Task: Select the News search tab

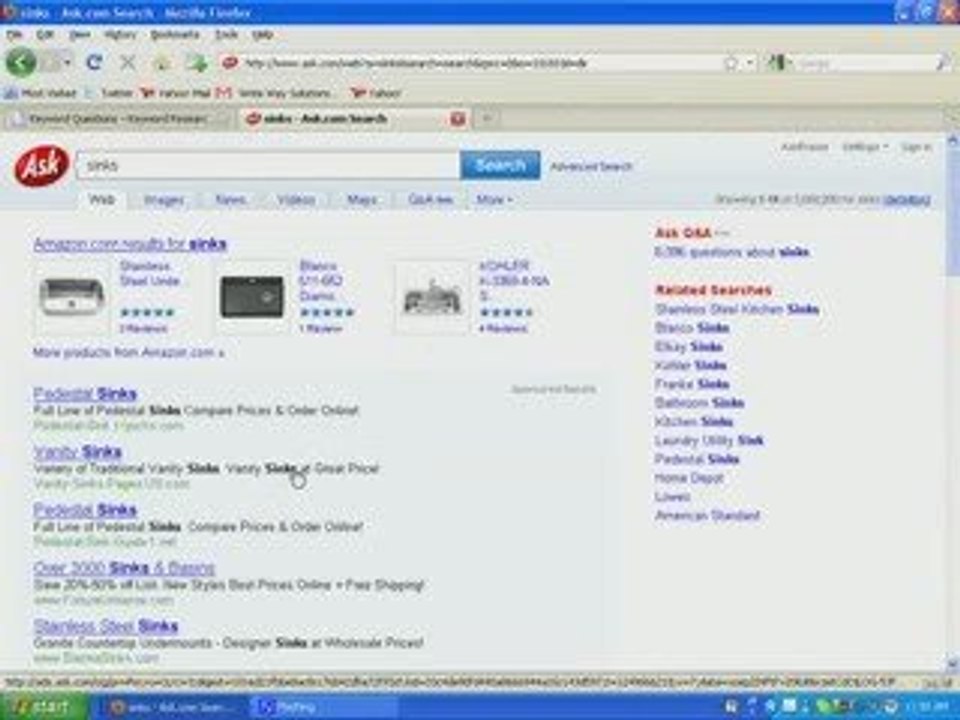Action: pyautogui.click(x=230, y=200)
